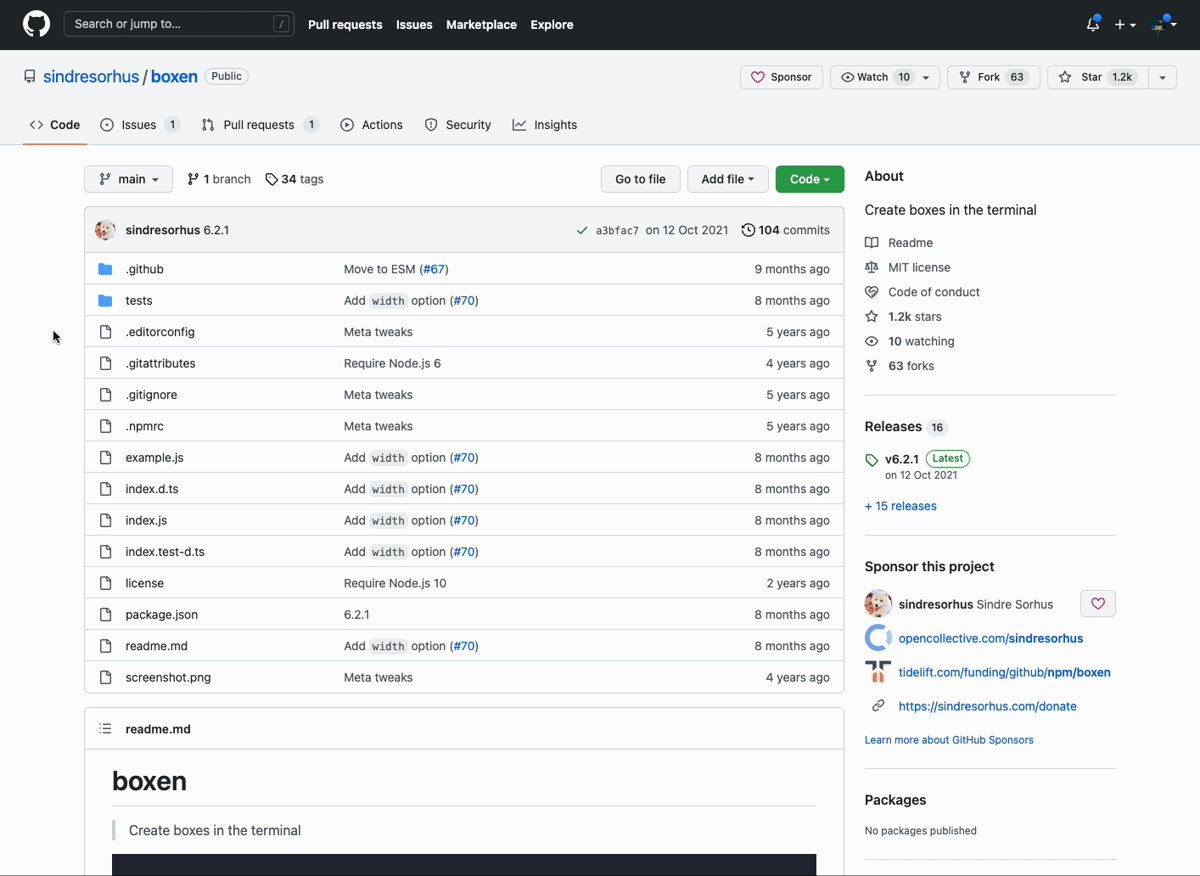Select the Code tab
This screenshot has width=1200, height=876.
(55, 125)
